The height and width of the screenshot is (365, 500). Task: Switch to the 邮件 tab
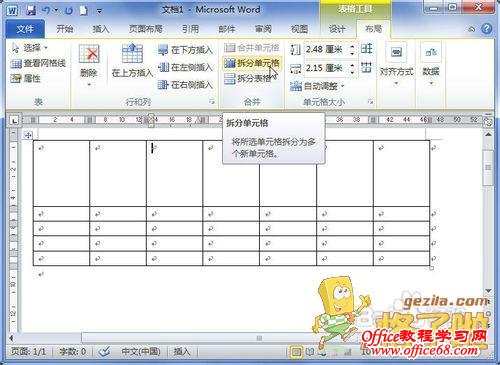(227, 29)
